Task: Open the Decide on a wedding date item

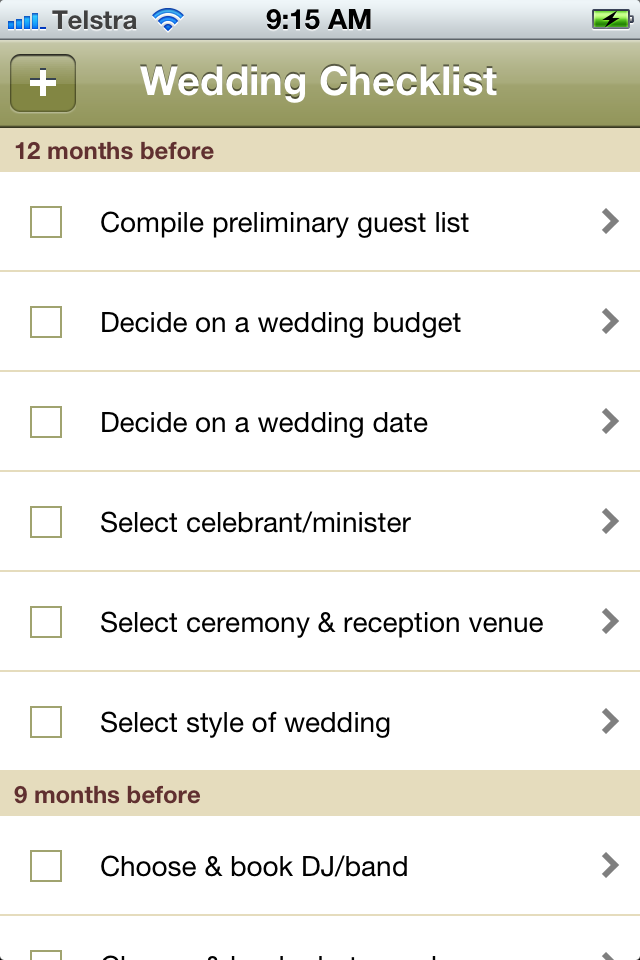Action: coord(264,423)
